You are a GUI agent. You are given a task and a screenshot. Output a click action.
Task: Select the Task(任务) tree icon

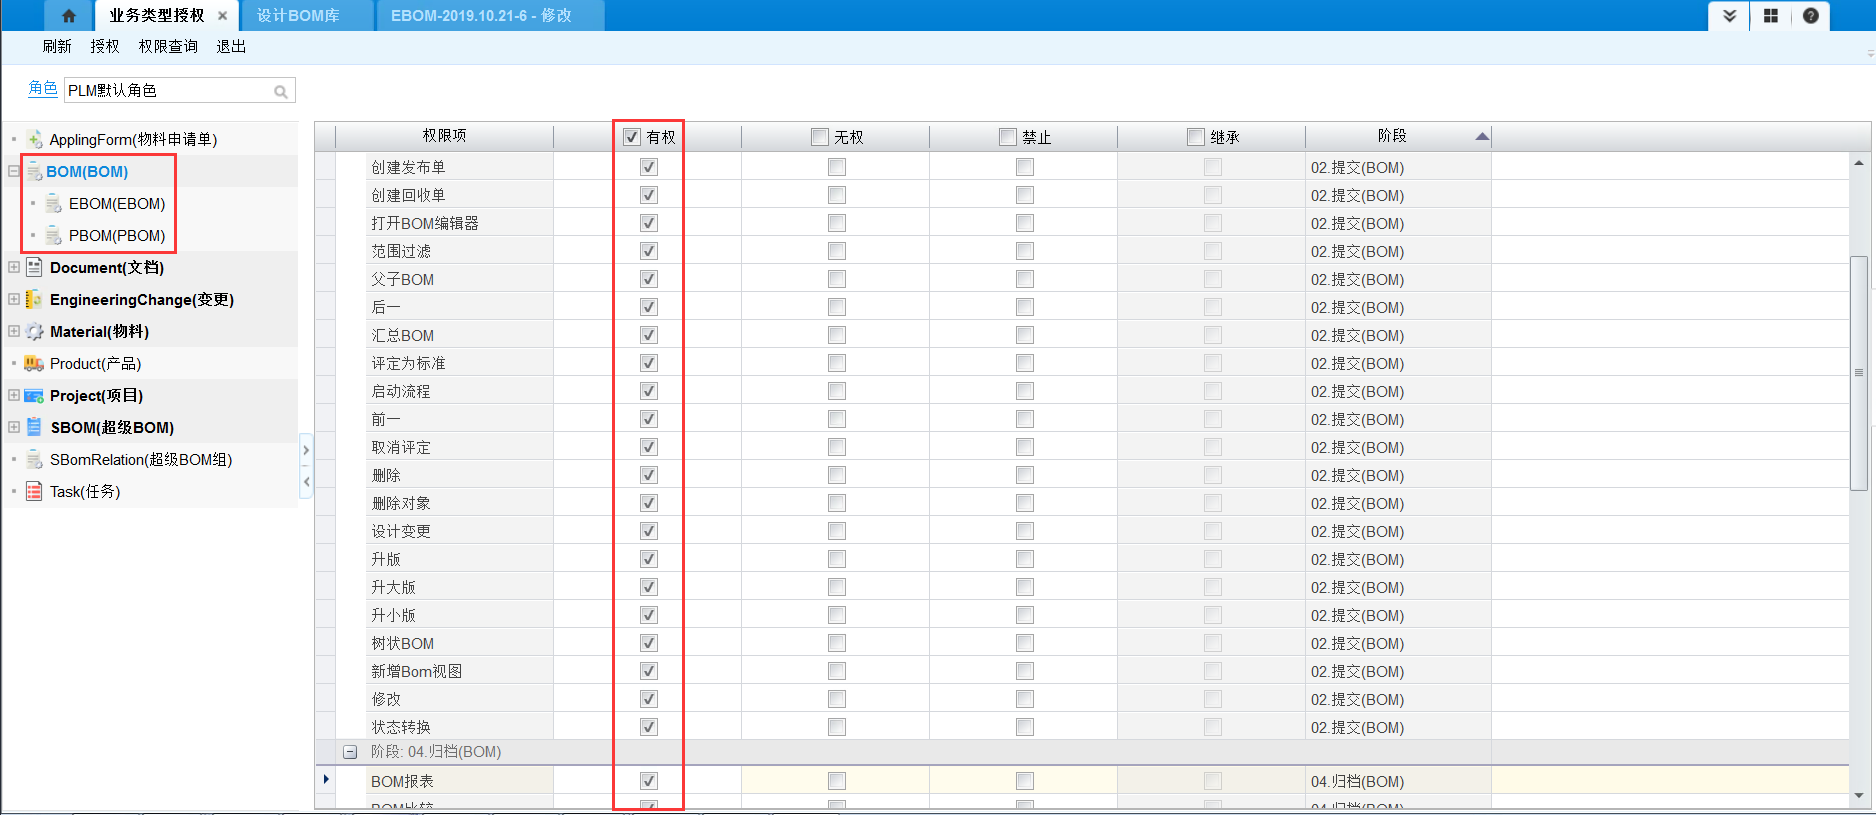point(34,492)
